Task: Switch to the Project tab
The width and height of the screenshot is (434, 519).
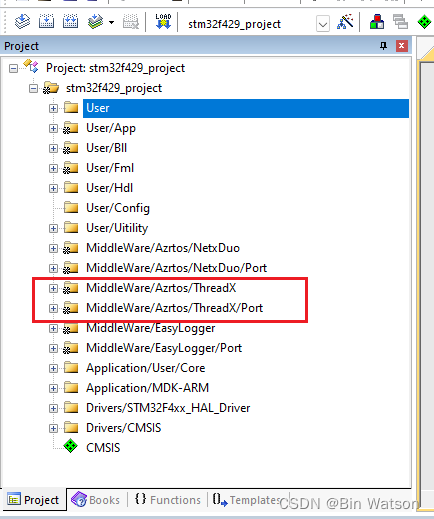Action: pos(33,500)
